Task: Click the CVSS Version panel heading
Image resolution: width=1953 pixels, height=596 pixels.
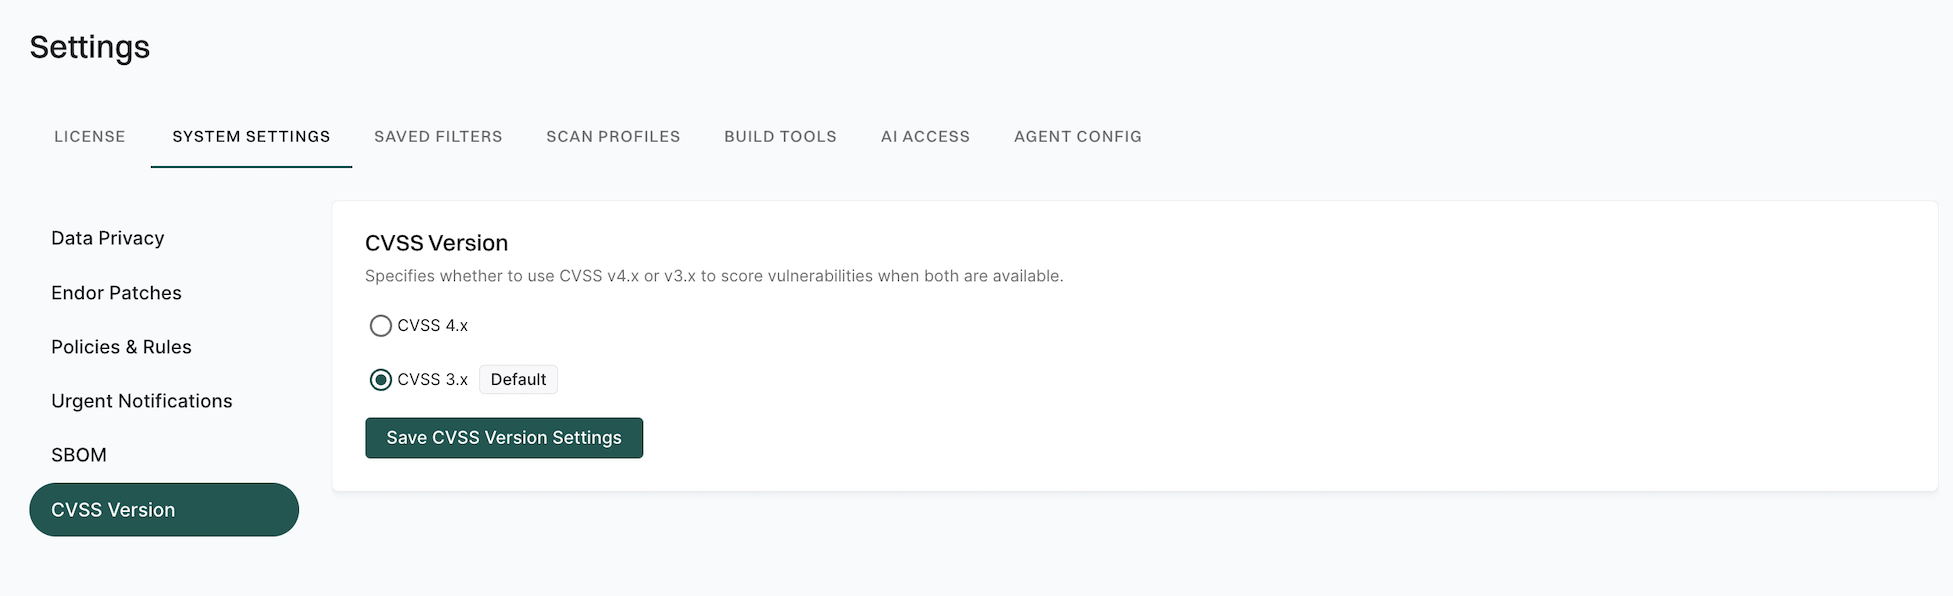Action: pyautogui.click(x=436, y=243)
